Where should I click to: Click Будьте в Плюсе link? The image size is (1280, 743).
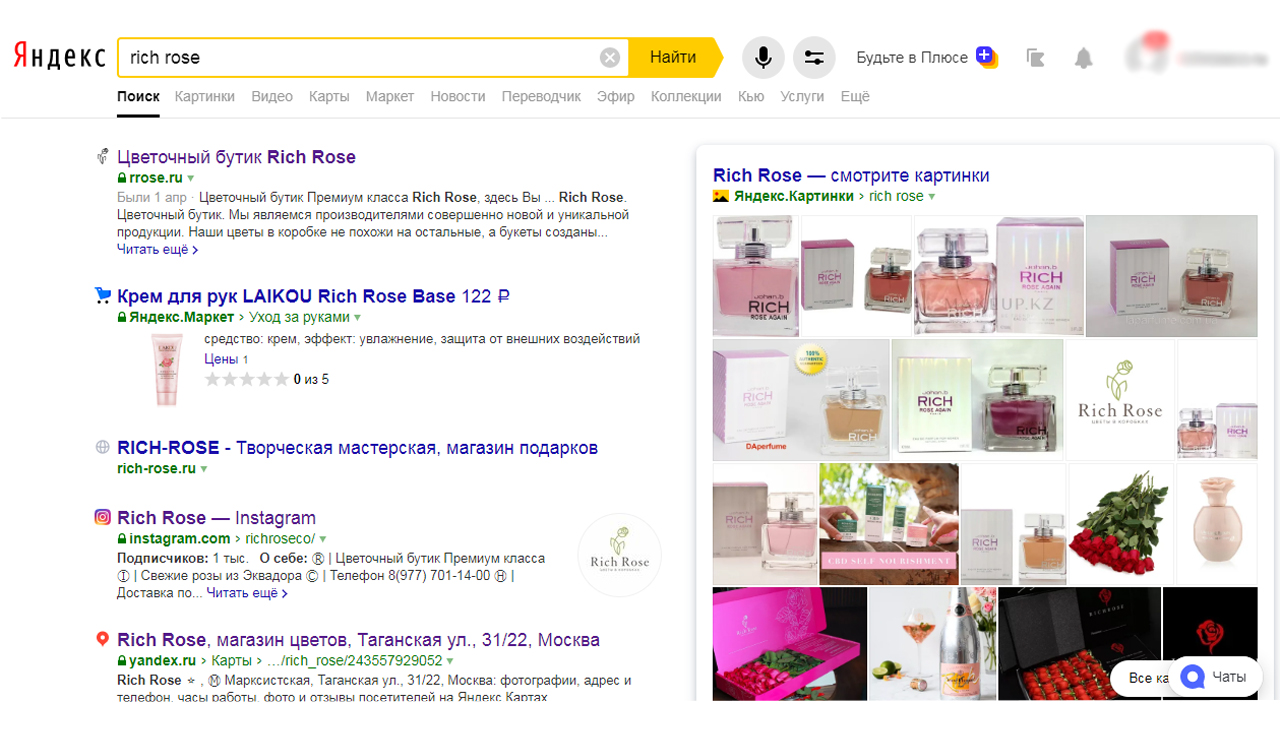(x=912, y=58)
